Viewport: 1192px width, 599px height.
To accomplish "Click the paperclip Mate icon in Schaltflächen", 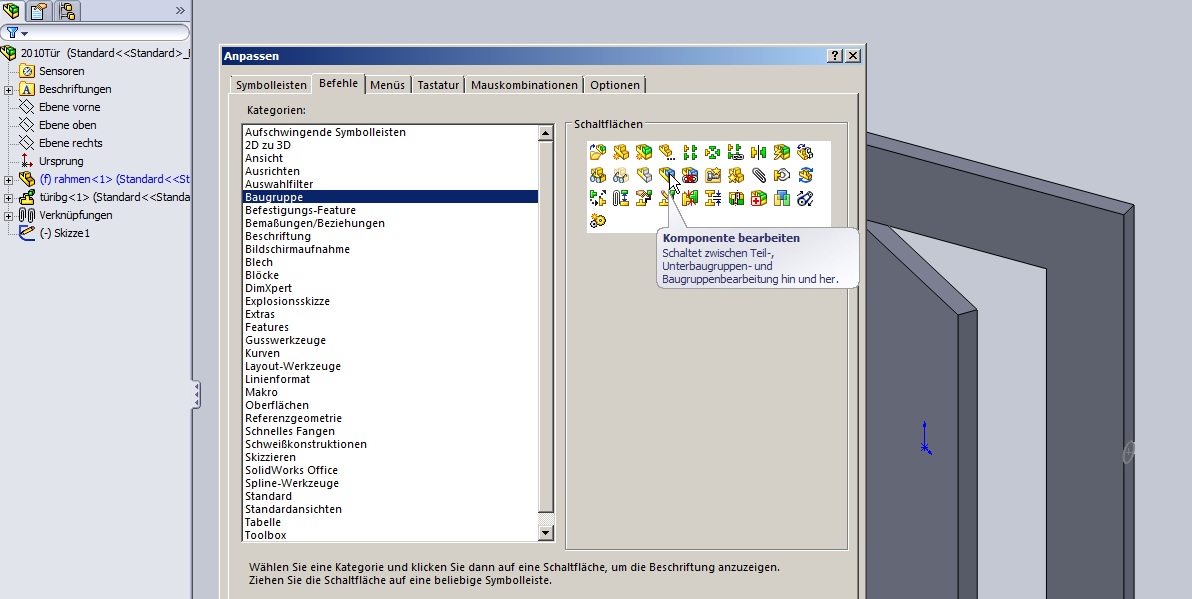I will pos(759,176).
